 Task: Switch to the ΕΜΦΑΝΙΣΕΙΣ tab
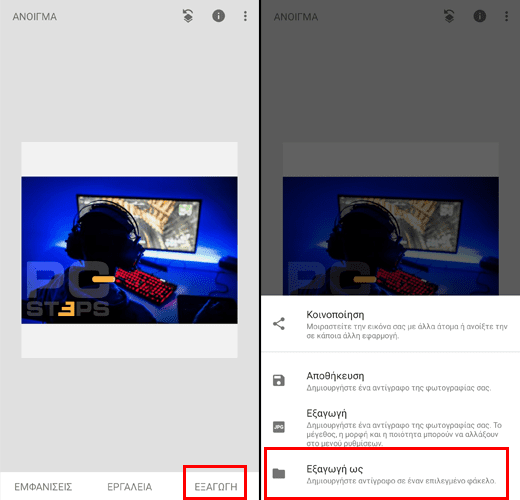(x=43, y=487)
